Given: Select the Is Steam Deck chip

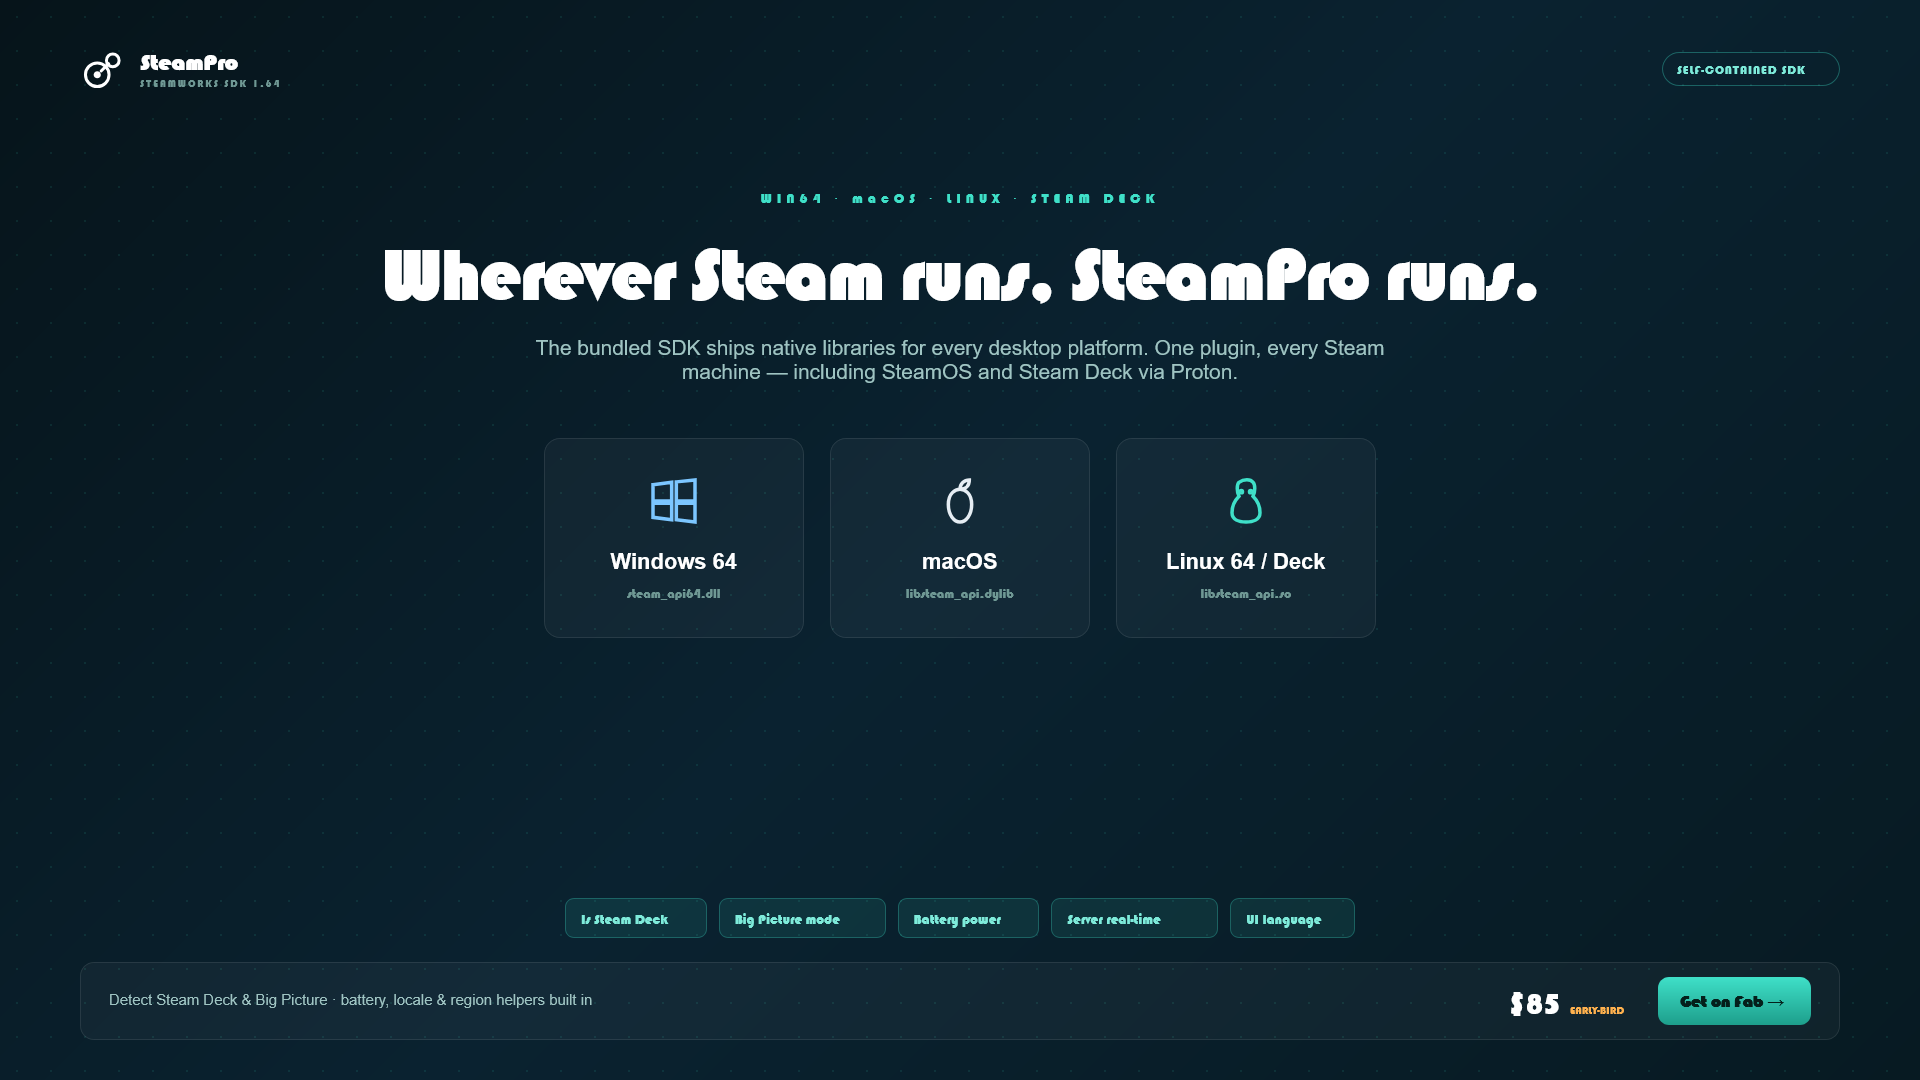Looking at the screenshot, I should coord(636,918).
